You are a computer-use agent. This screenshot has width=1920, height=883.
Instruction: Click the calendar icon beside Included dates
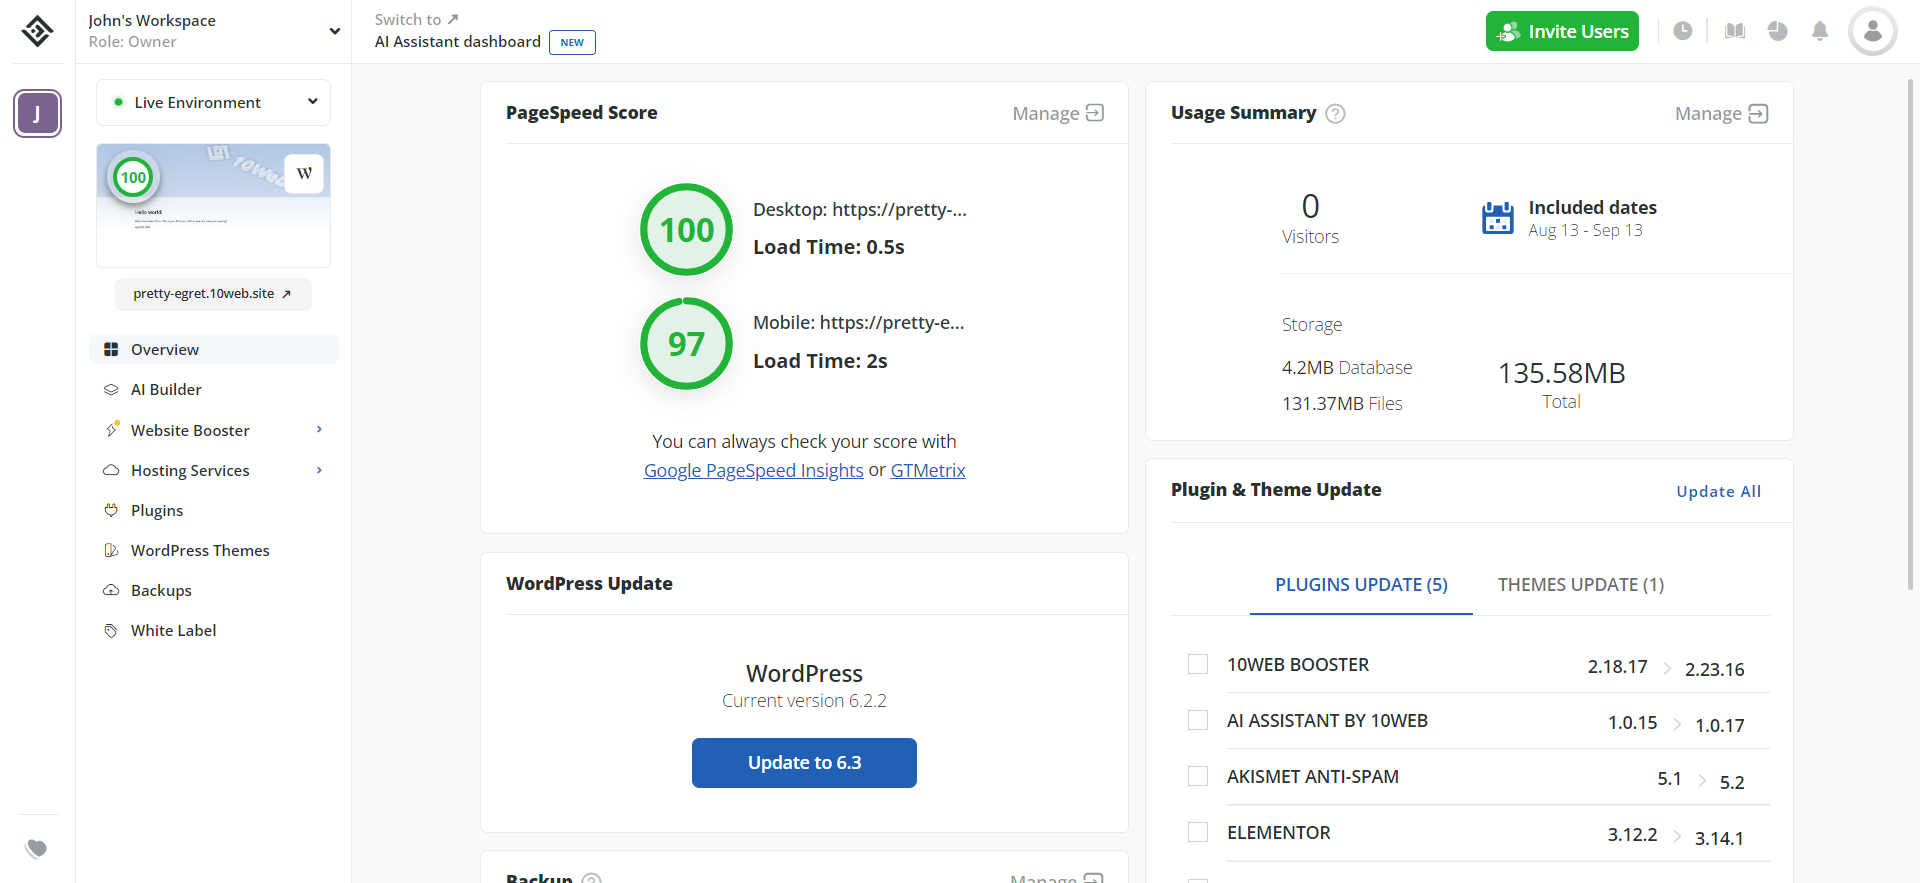coord(1497,218)
